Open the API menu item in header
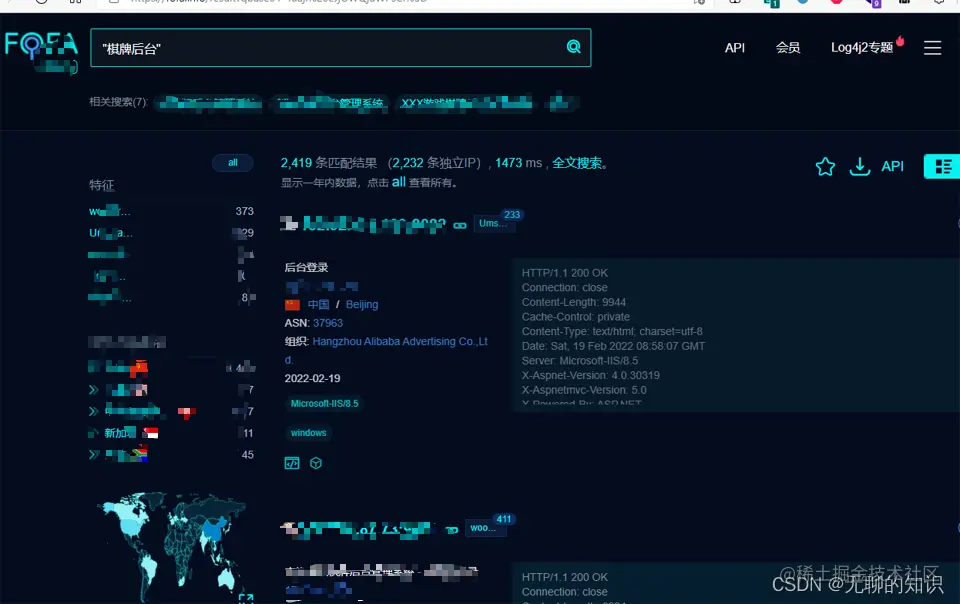 tap(734, 48)
